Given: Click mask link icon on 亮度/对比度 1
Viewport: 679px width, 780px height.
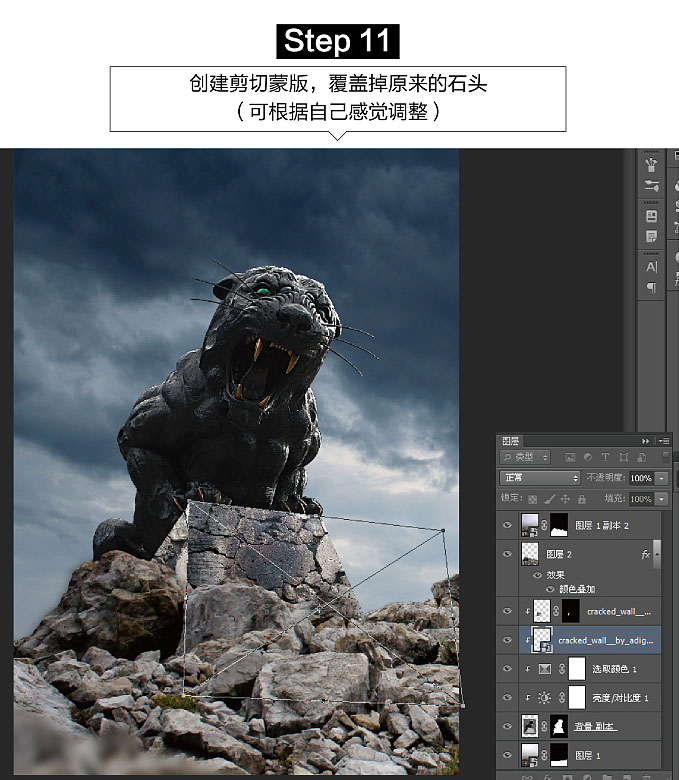Looking at the screenshot, I should pyautogui.click(x=562, y=697).
